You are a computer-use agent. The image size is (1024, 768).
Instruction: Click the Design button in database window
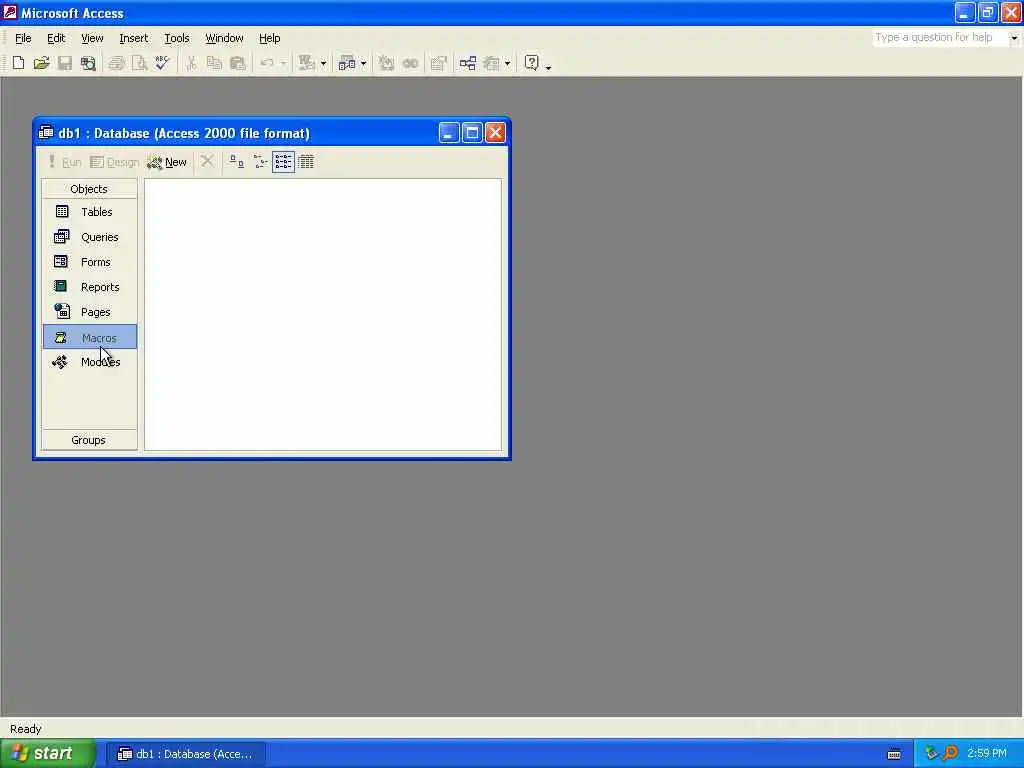point(114,162)
